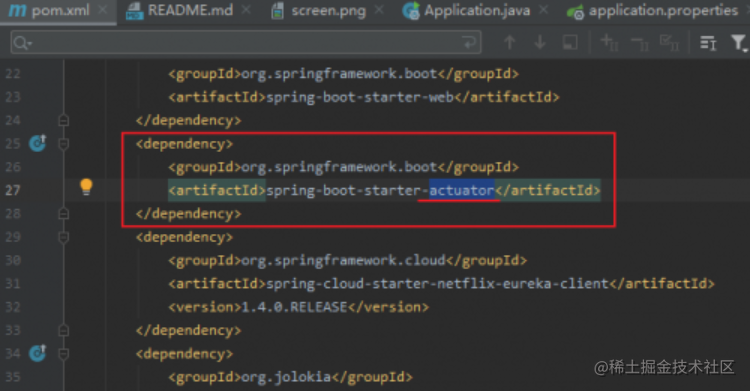Click the select all occurrences checkbox icon
The image size is (750, 391).
[669, 43]
